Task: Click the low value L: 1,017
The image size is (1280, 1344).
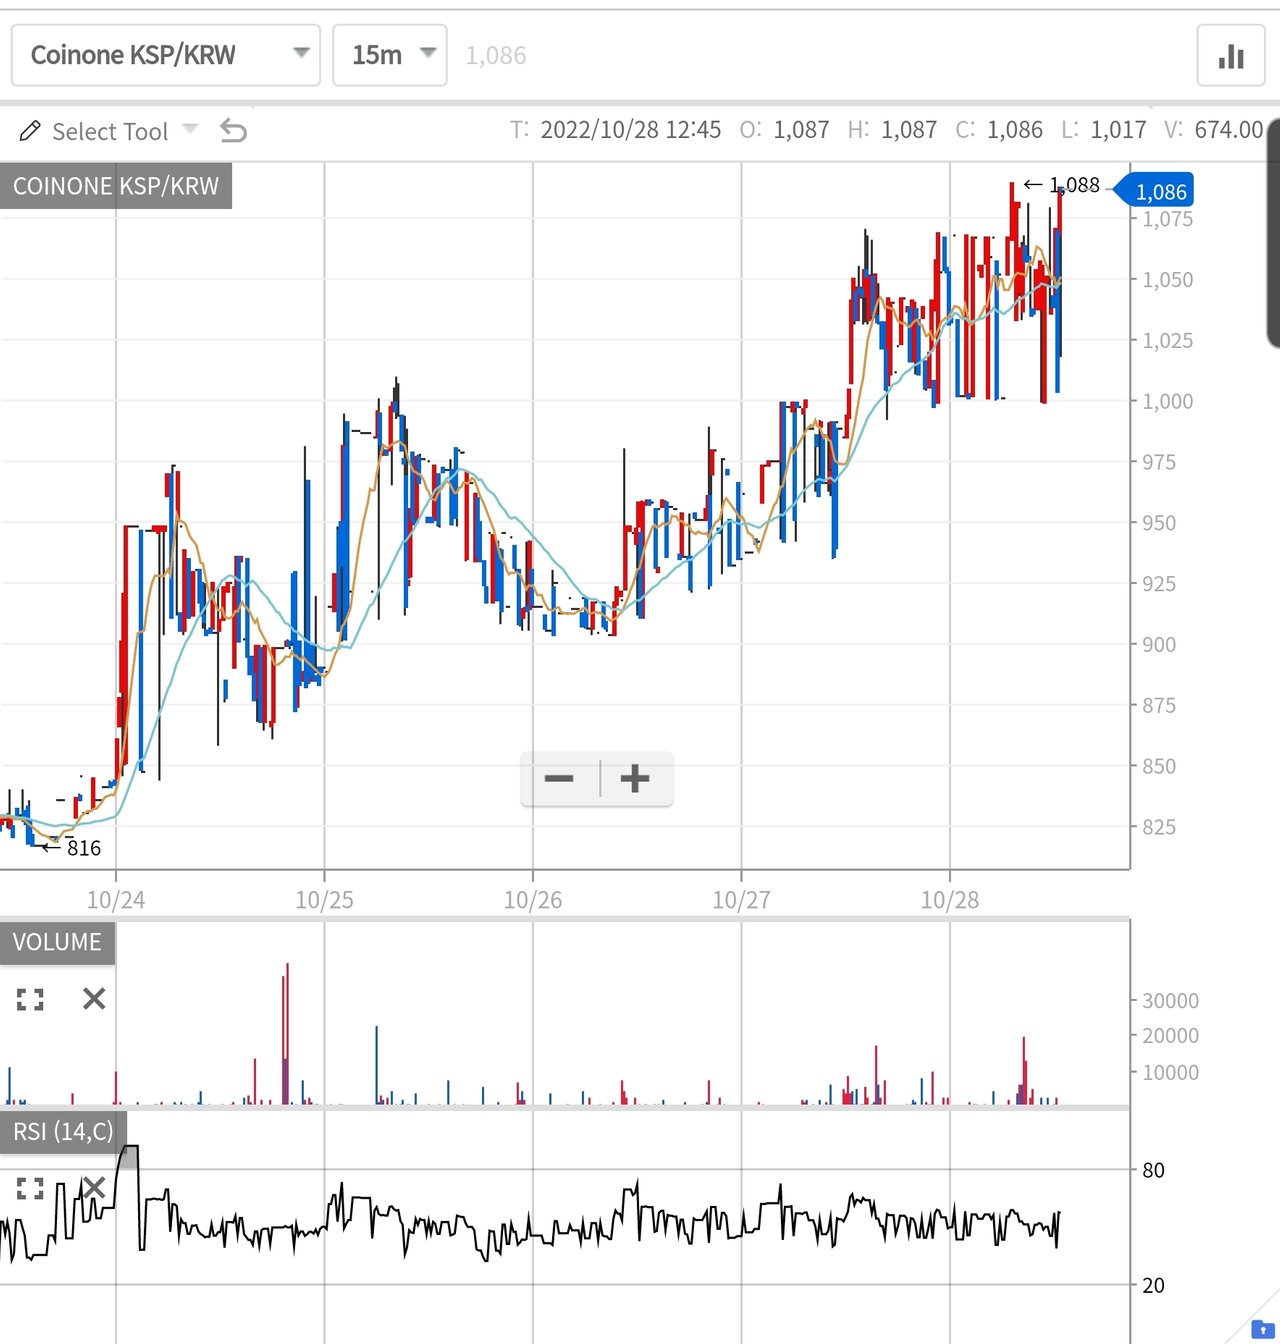Action: point(1104,130)
